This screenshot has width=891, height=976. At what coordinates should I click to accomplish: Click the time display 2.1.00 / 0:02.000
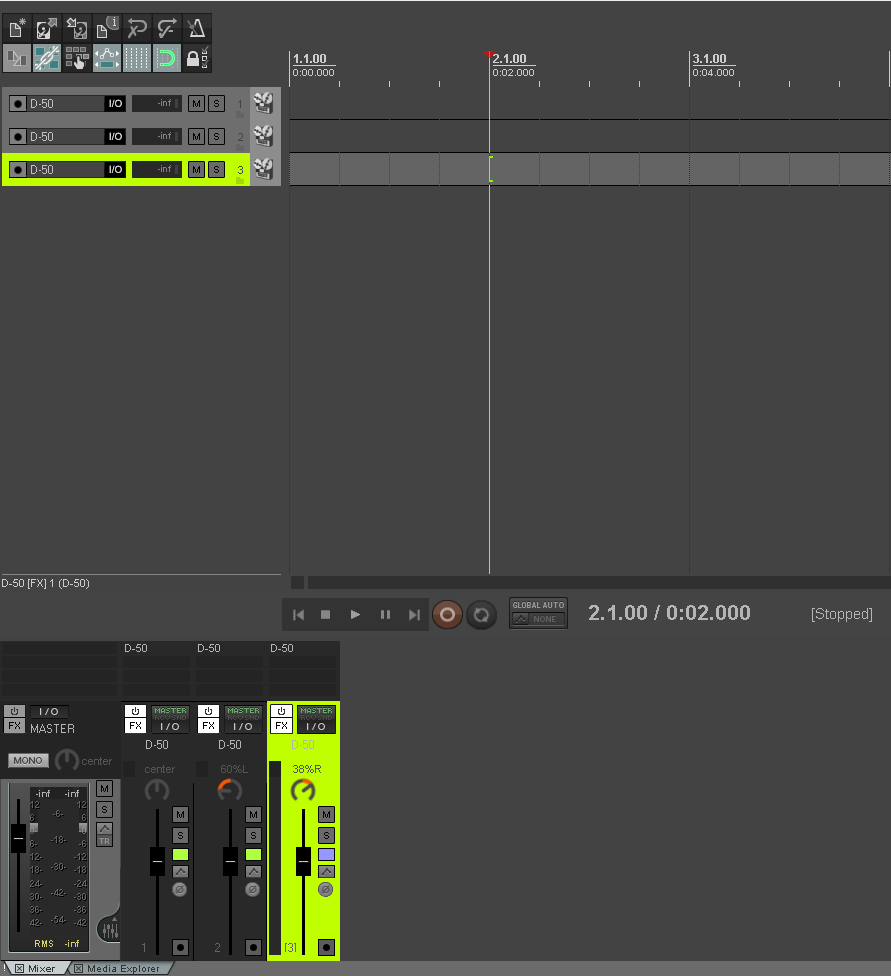(x=669, y=613)
